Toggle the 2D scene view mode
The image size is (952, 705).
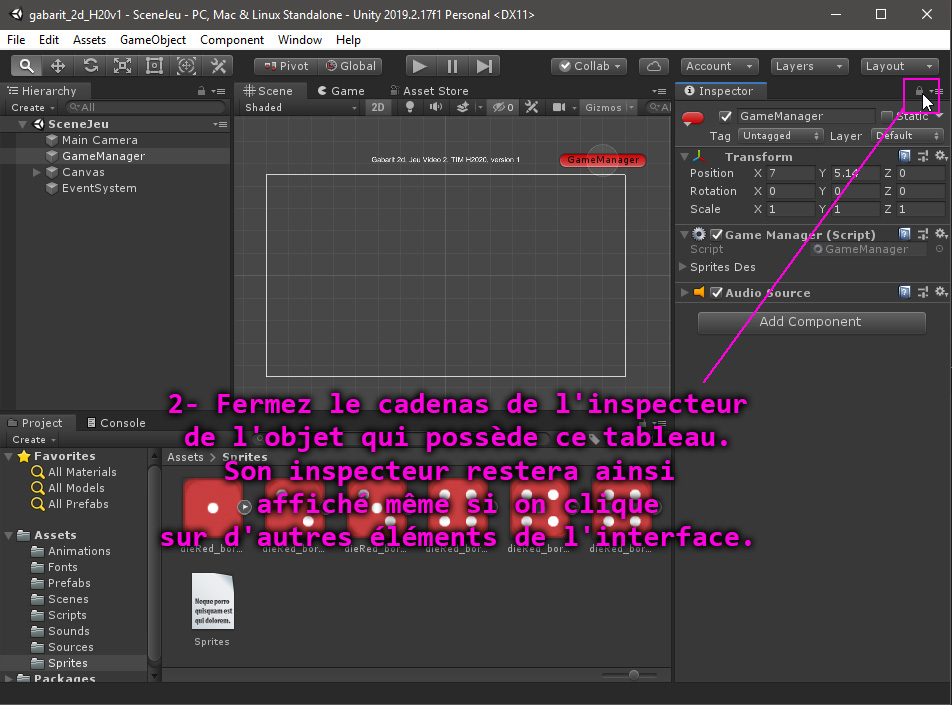pos(377,108)
